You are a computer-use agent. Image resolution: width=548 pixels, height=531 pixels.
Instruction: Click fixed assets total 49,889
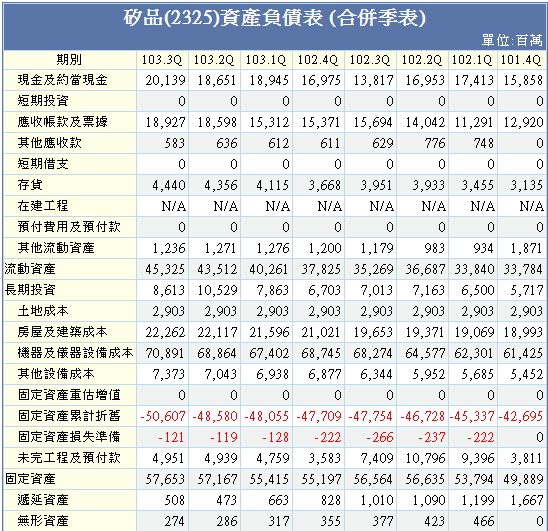point(523,479)
